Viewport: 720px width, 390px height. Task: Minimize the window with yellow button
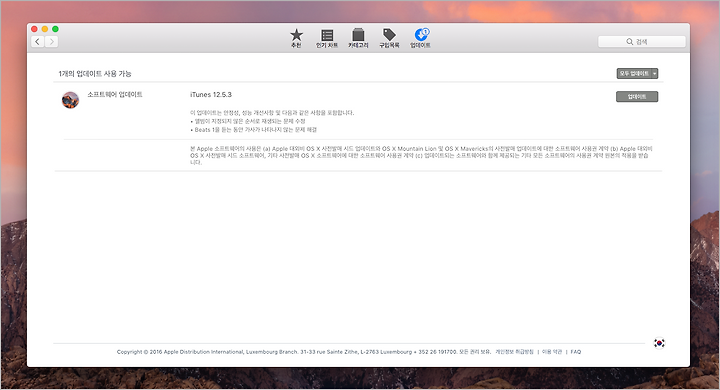(45, 29)
